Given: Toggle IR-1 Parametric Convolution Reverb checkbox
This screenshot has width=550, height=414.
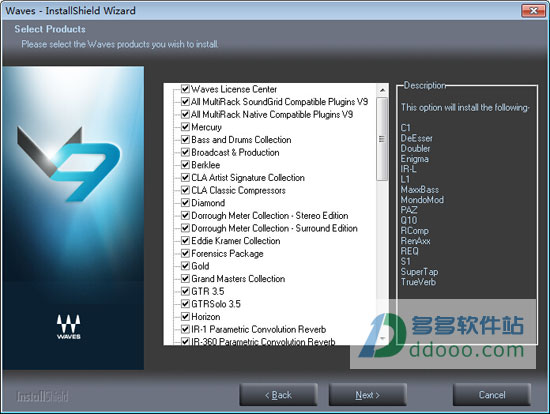Looking at the screenshot, I should (x=185, y=329).
